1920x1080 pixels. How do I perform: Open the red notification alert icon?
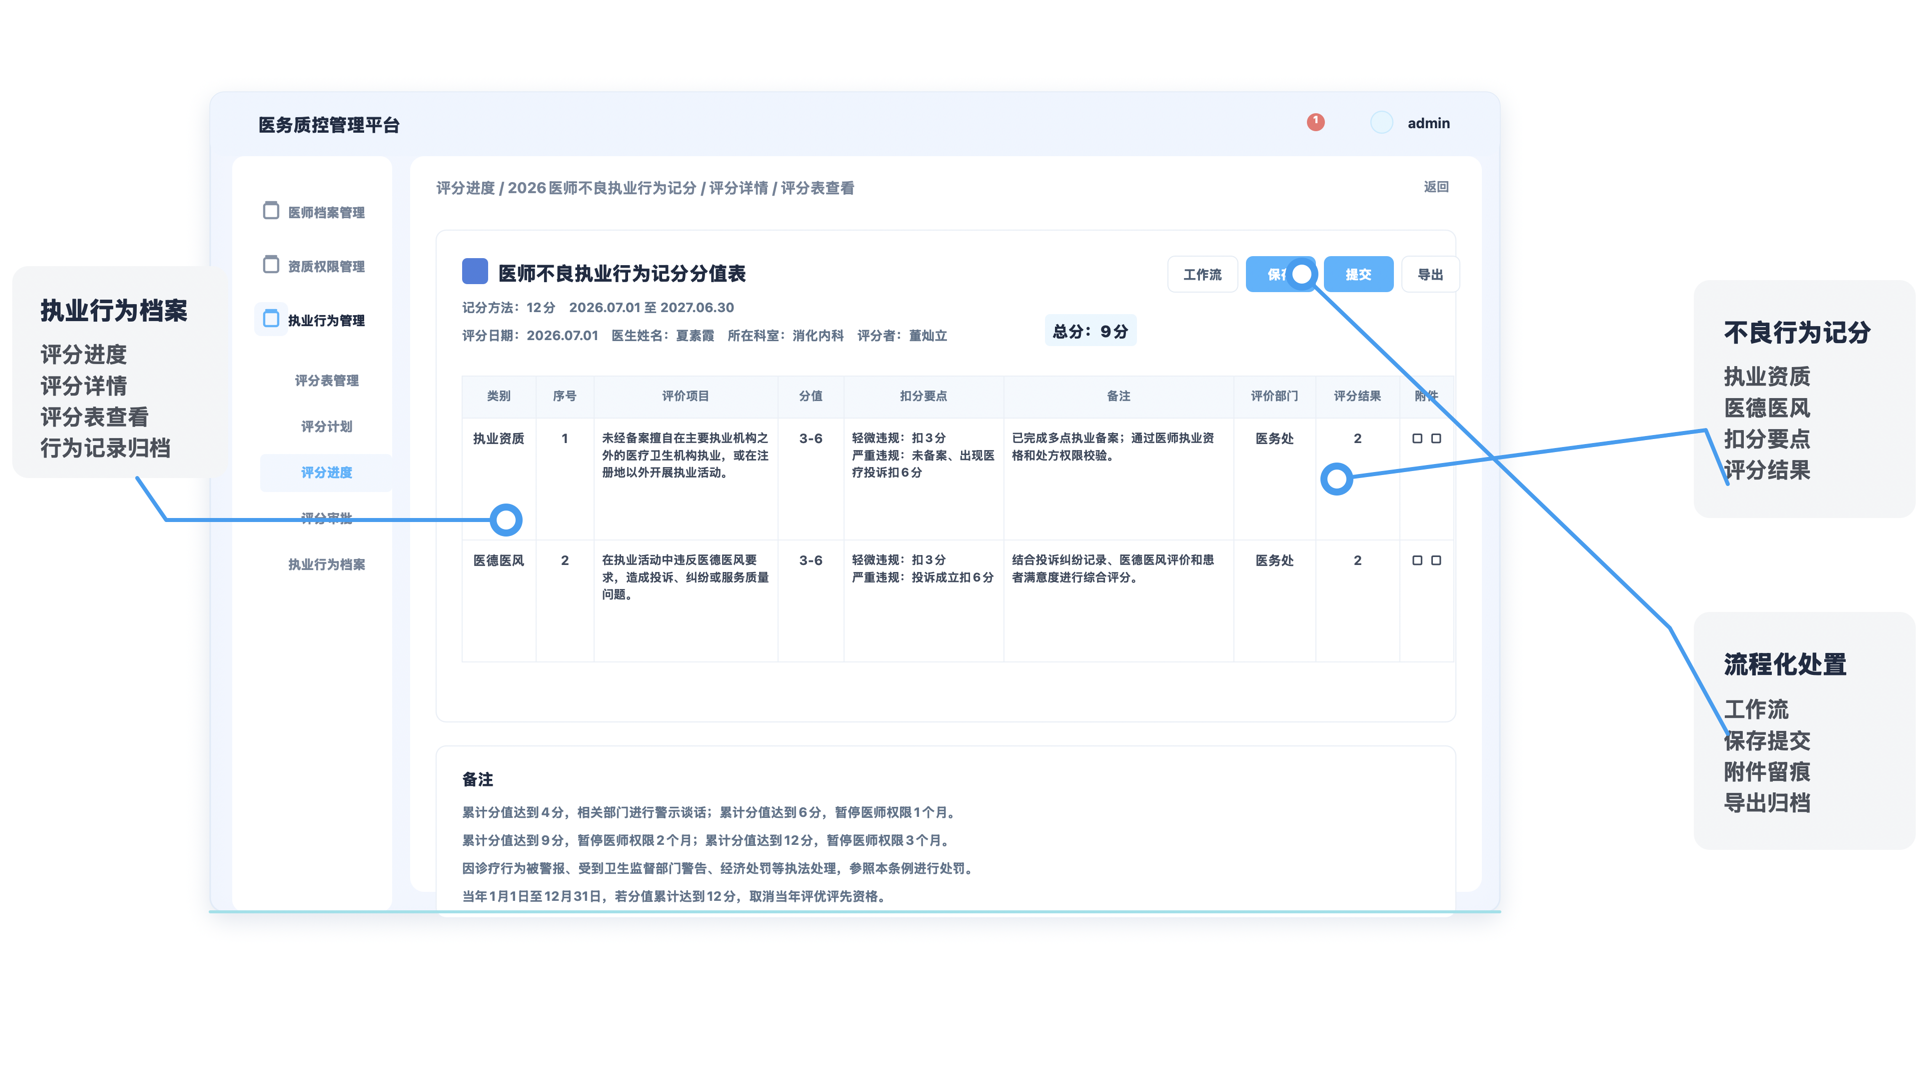[1316, 122]
